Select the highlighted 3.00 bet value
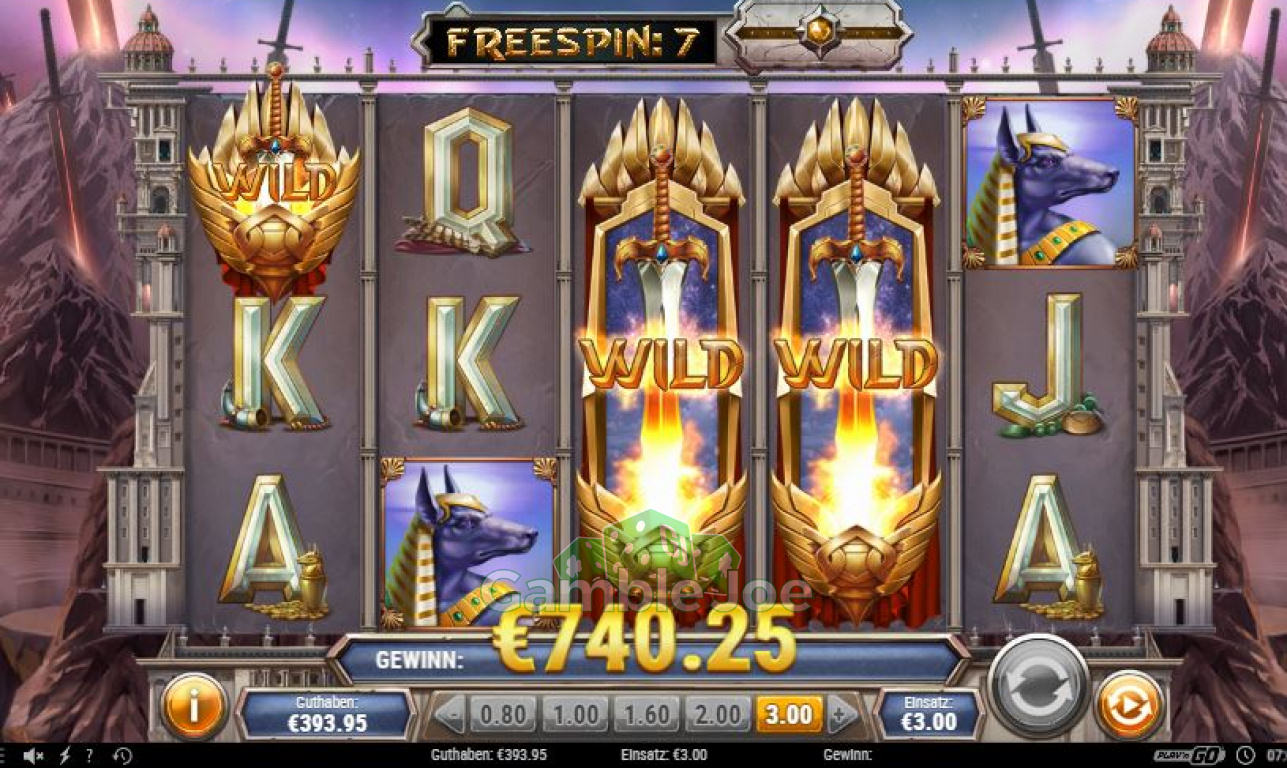Image resolution: width=1287 pixels, height=768 pixels. click(x=790, y=715)
